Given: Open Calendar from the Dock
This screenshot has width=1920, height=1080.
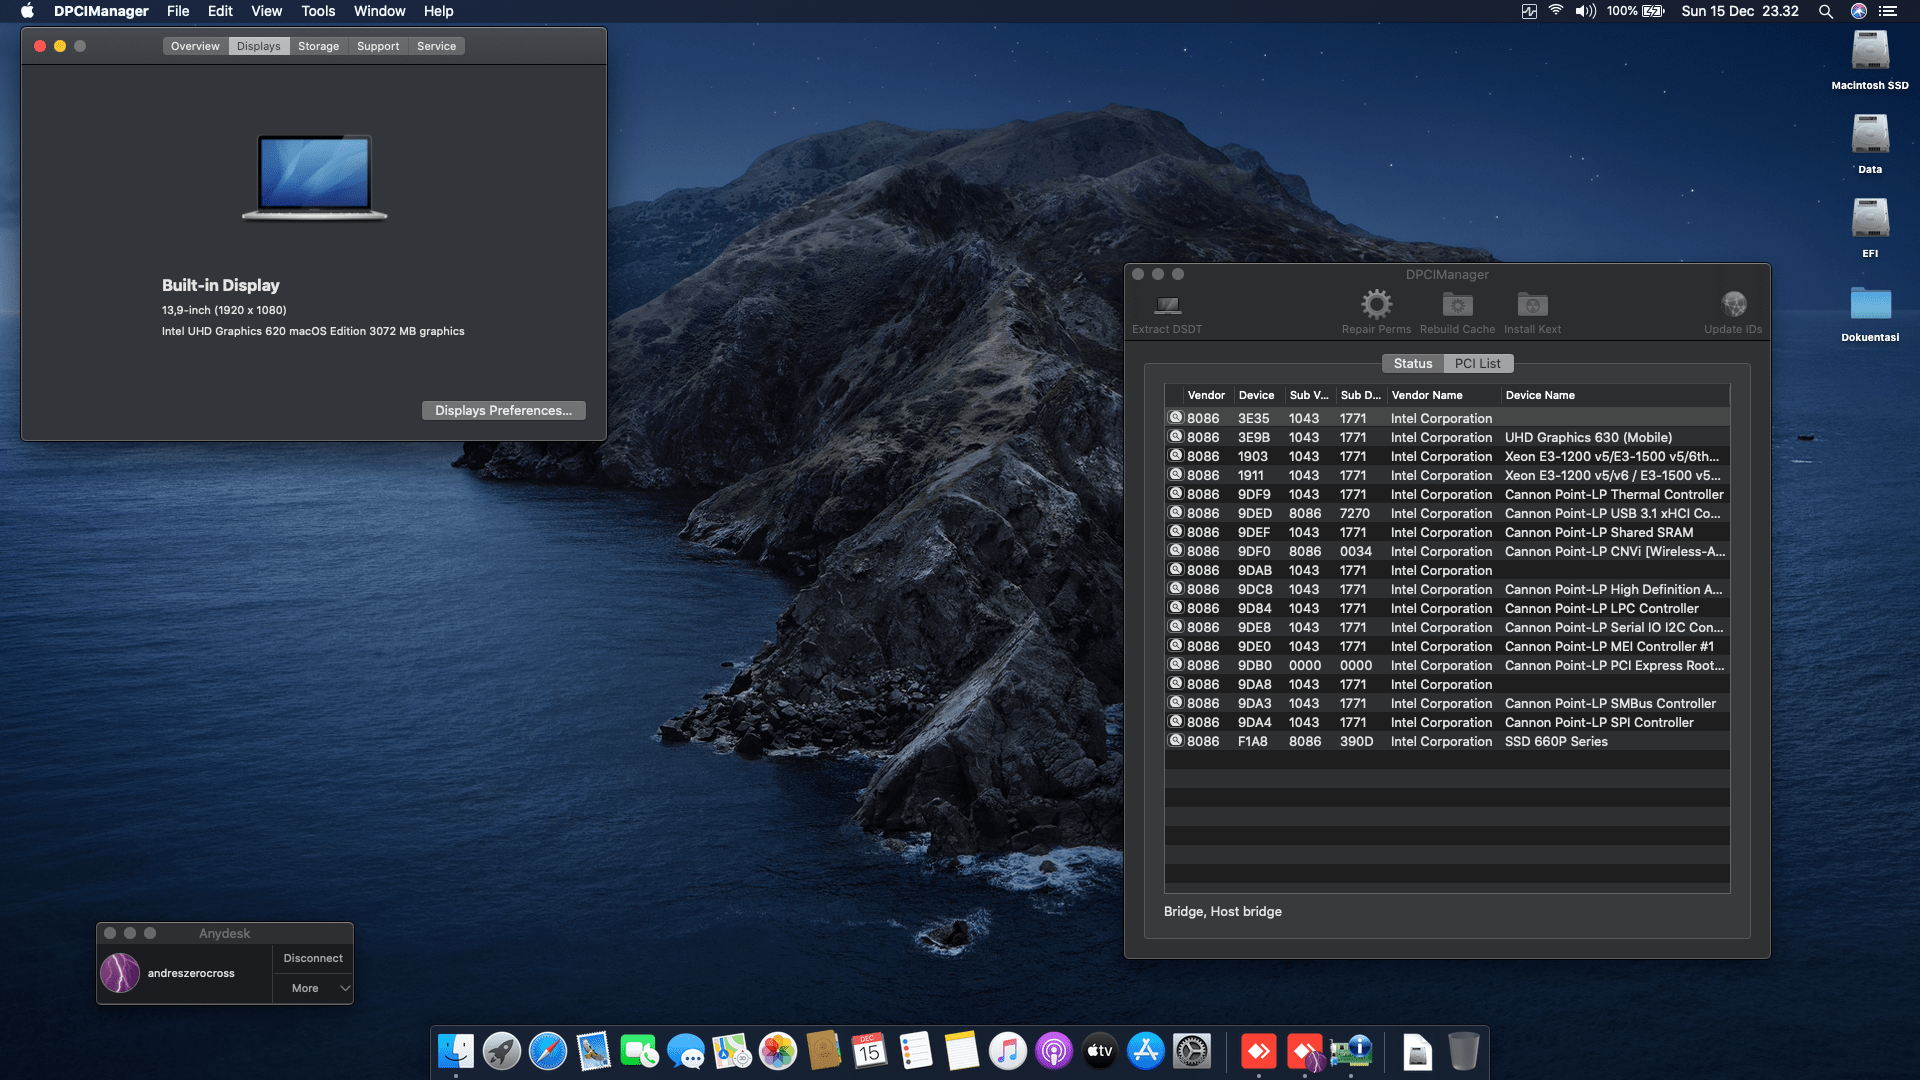Looking at the screenshot, I should (x=870, y=1051).
